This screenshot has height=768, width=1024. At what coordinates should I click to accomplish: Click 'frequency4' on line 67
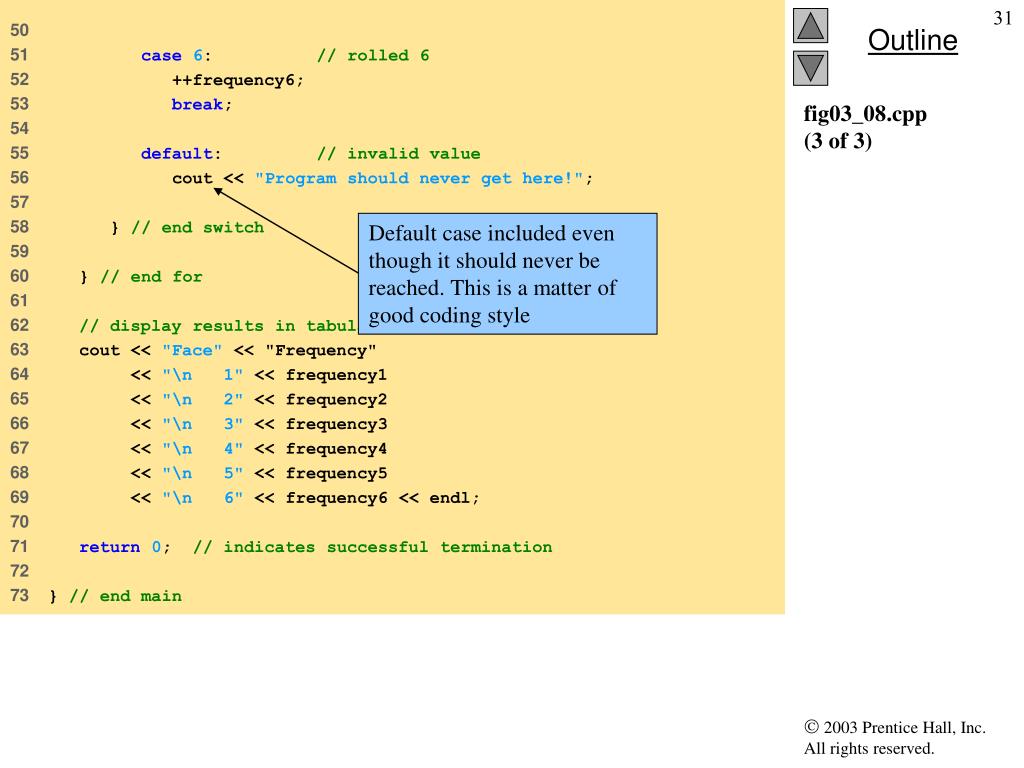[336, 449]
